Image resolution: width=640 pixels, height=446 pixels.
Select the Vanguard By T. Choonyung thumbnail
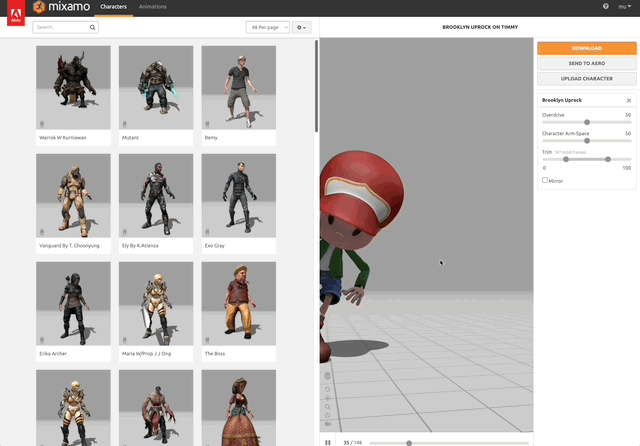(73, 196)
